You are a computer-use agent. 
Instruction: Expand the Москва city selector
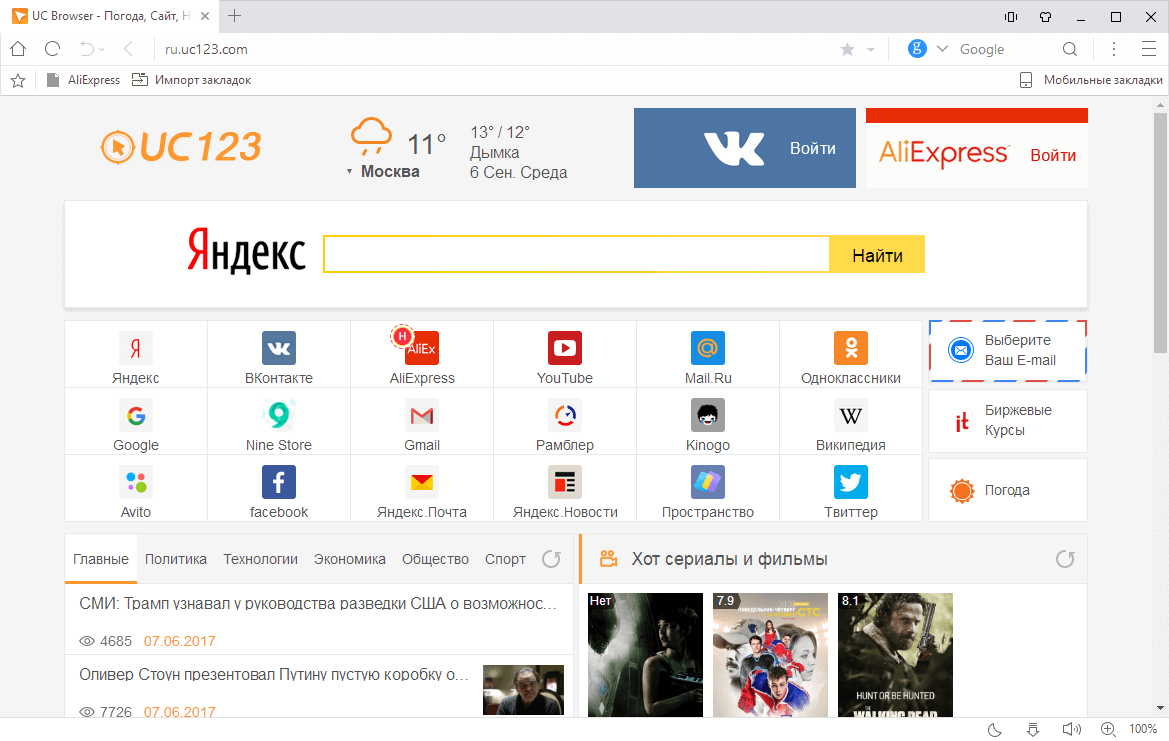(390, 171)
